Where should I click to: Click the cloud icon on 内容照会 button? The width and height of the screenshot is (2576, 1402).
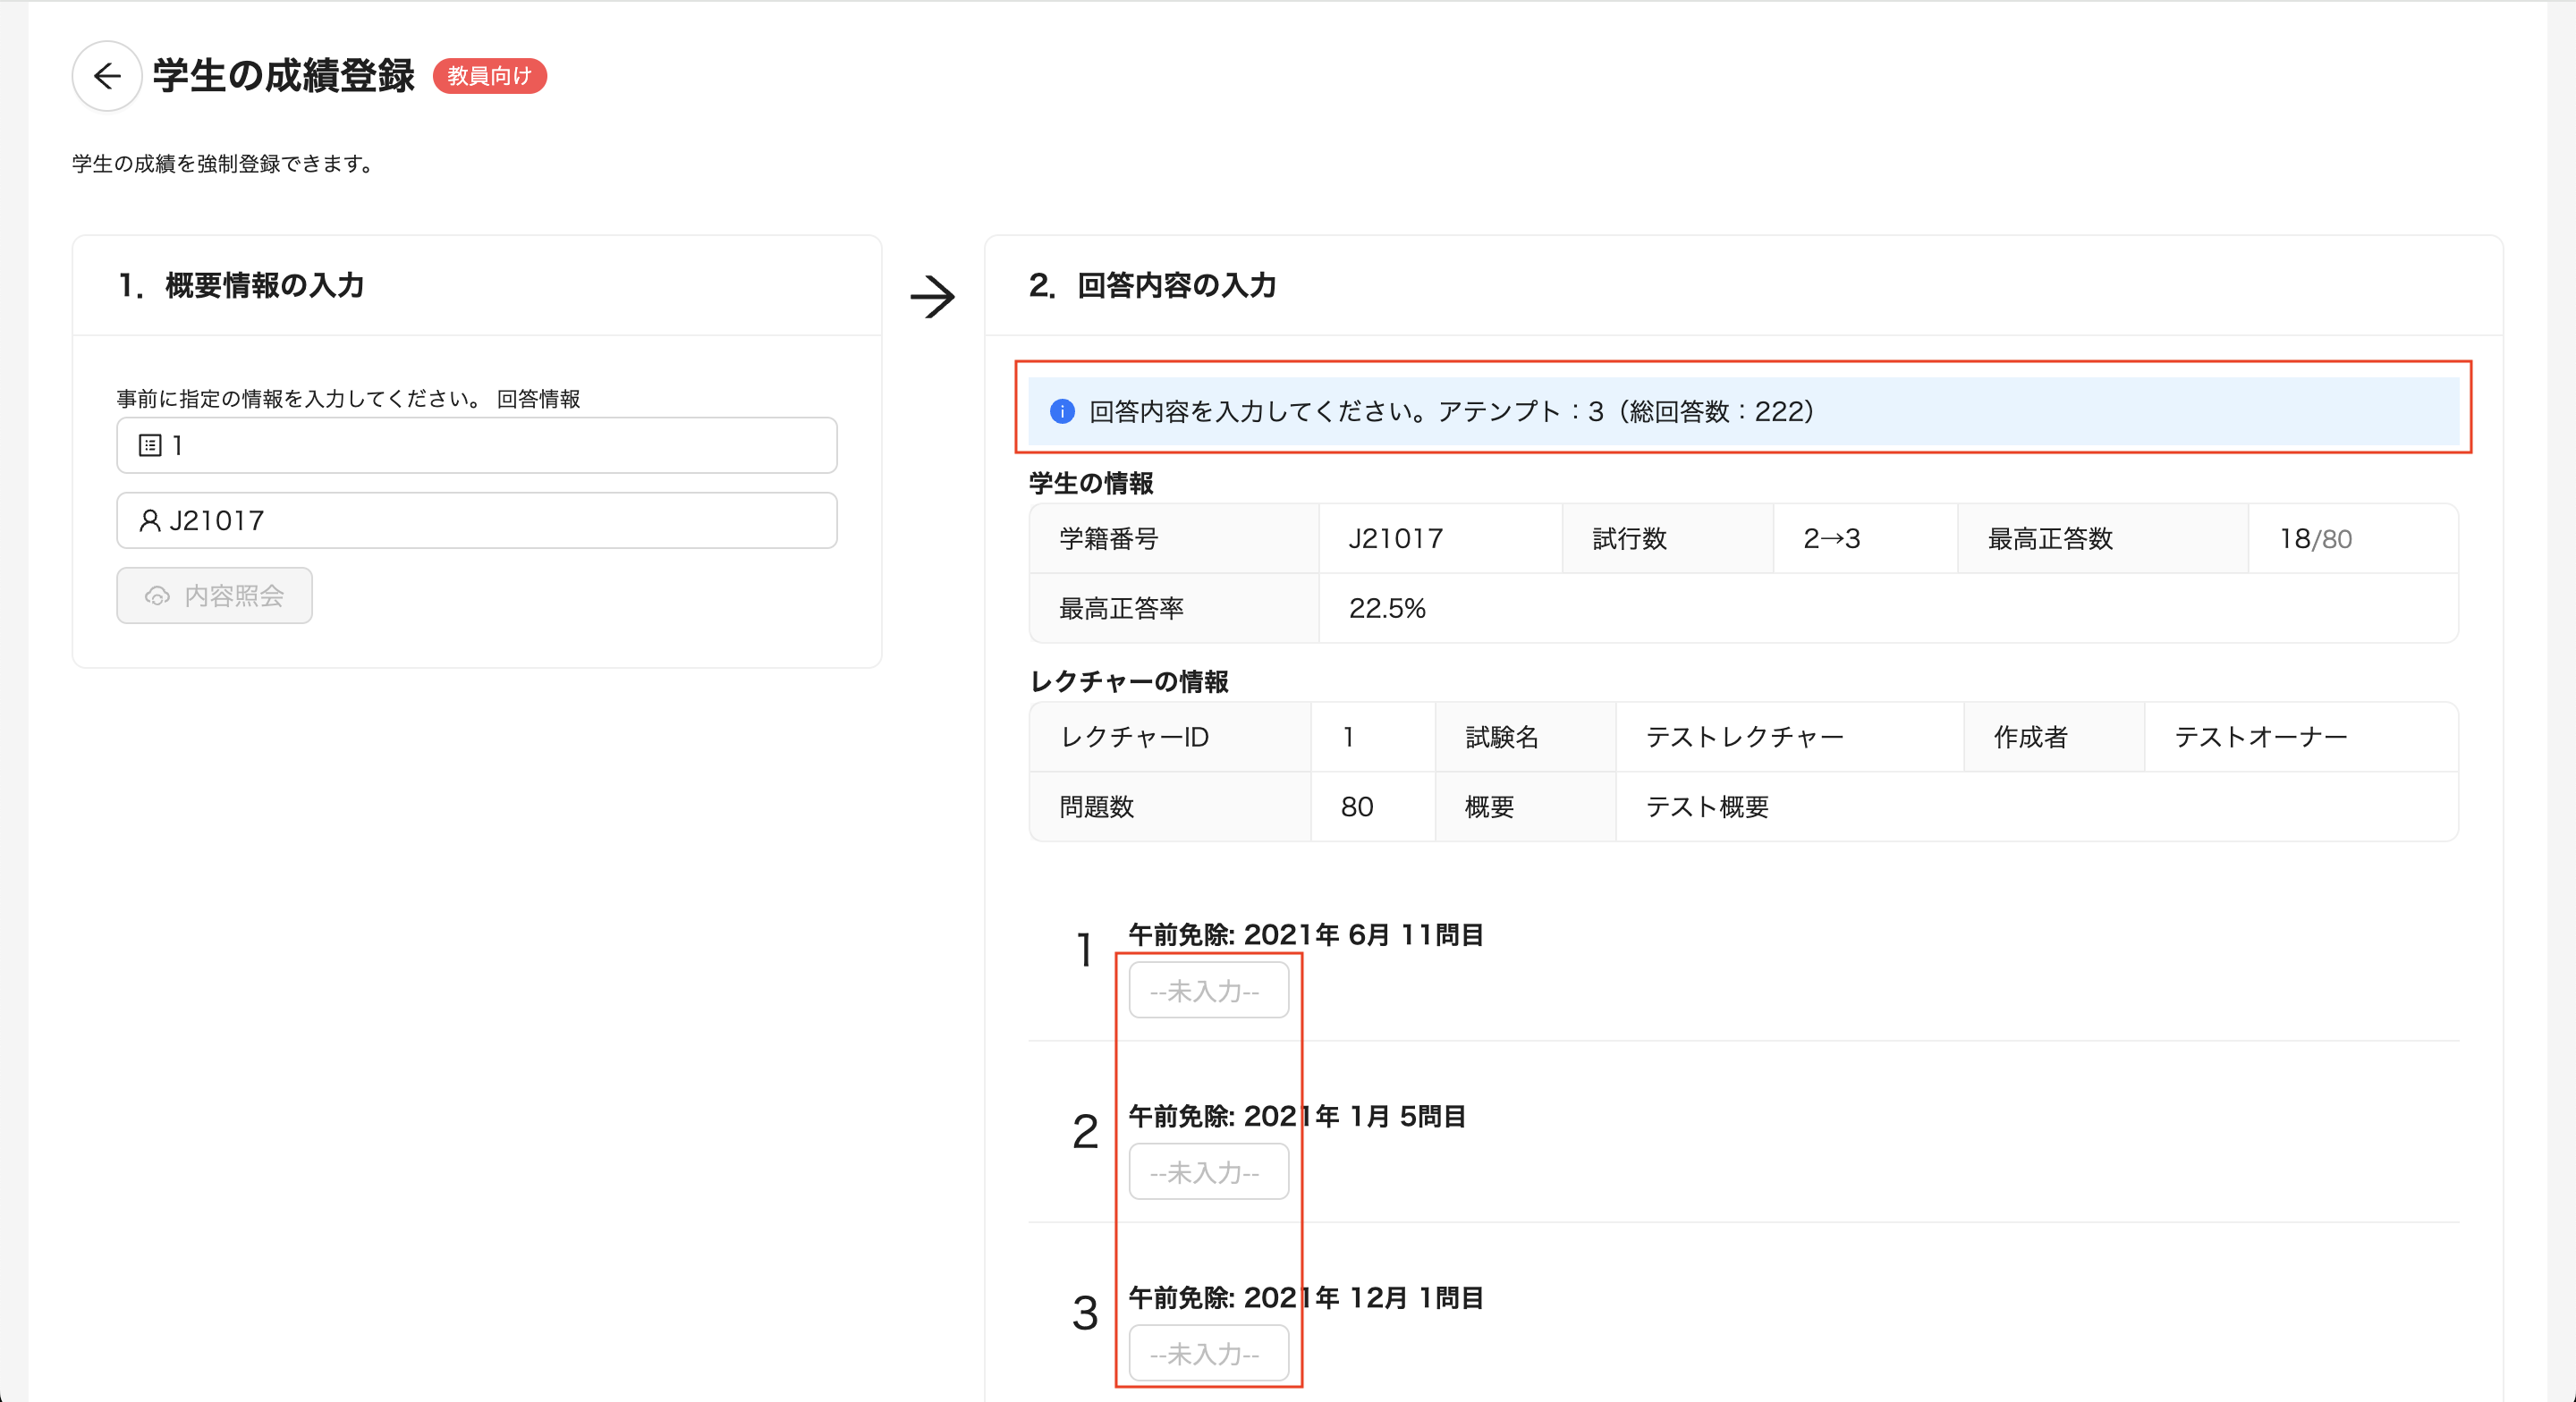click(x=157, y=596)
